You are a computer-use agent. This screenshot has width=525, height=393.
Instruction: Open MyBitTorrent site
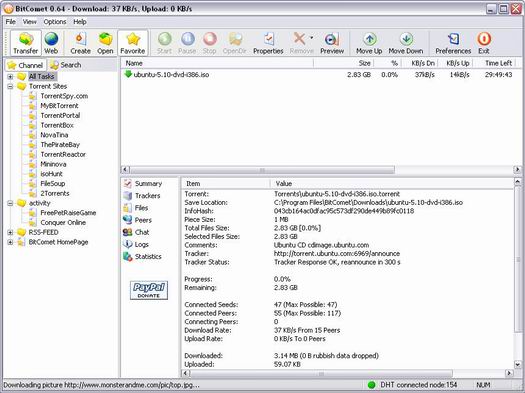59,106
